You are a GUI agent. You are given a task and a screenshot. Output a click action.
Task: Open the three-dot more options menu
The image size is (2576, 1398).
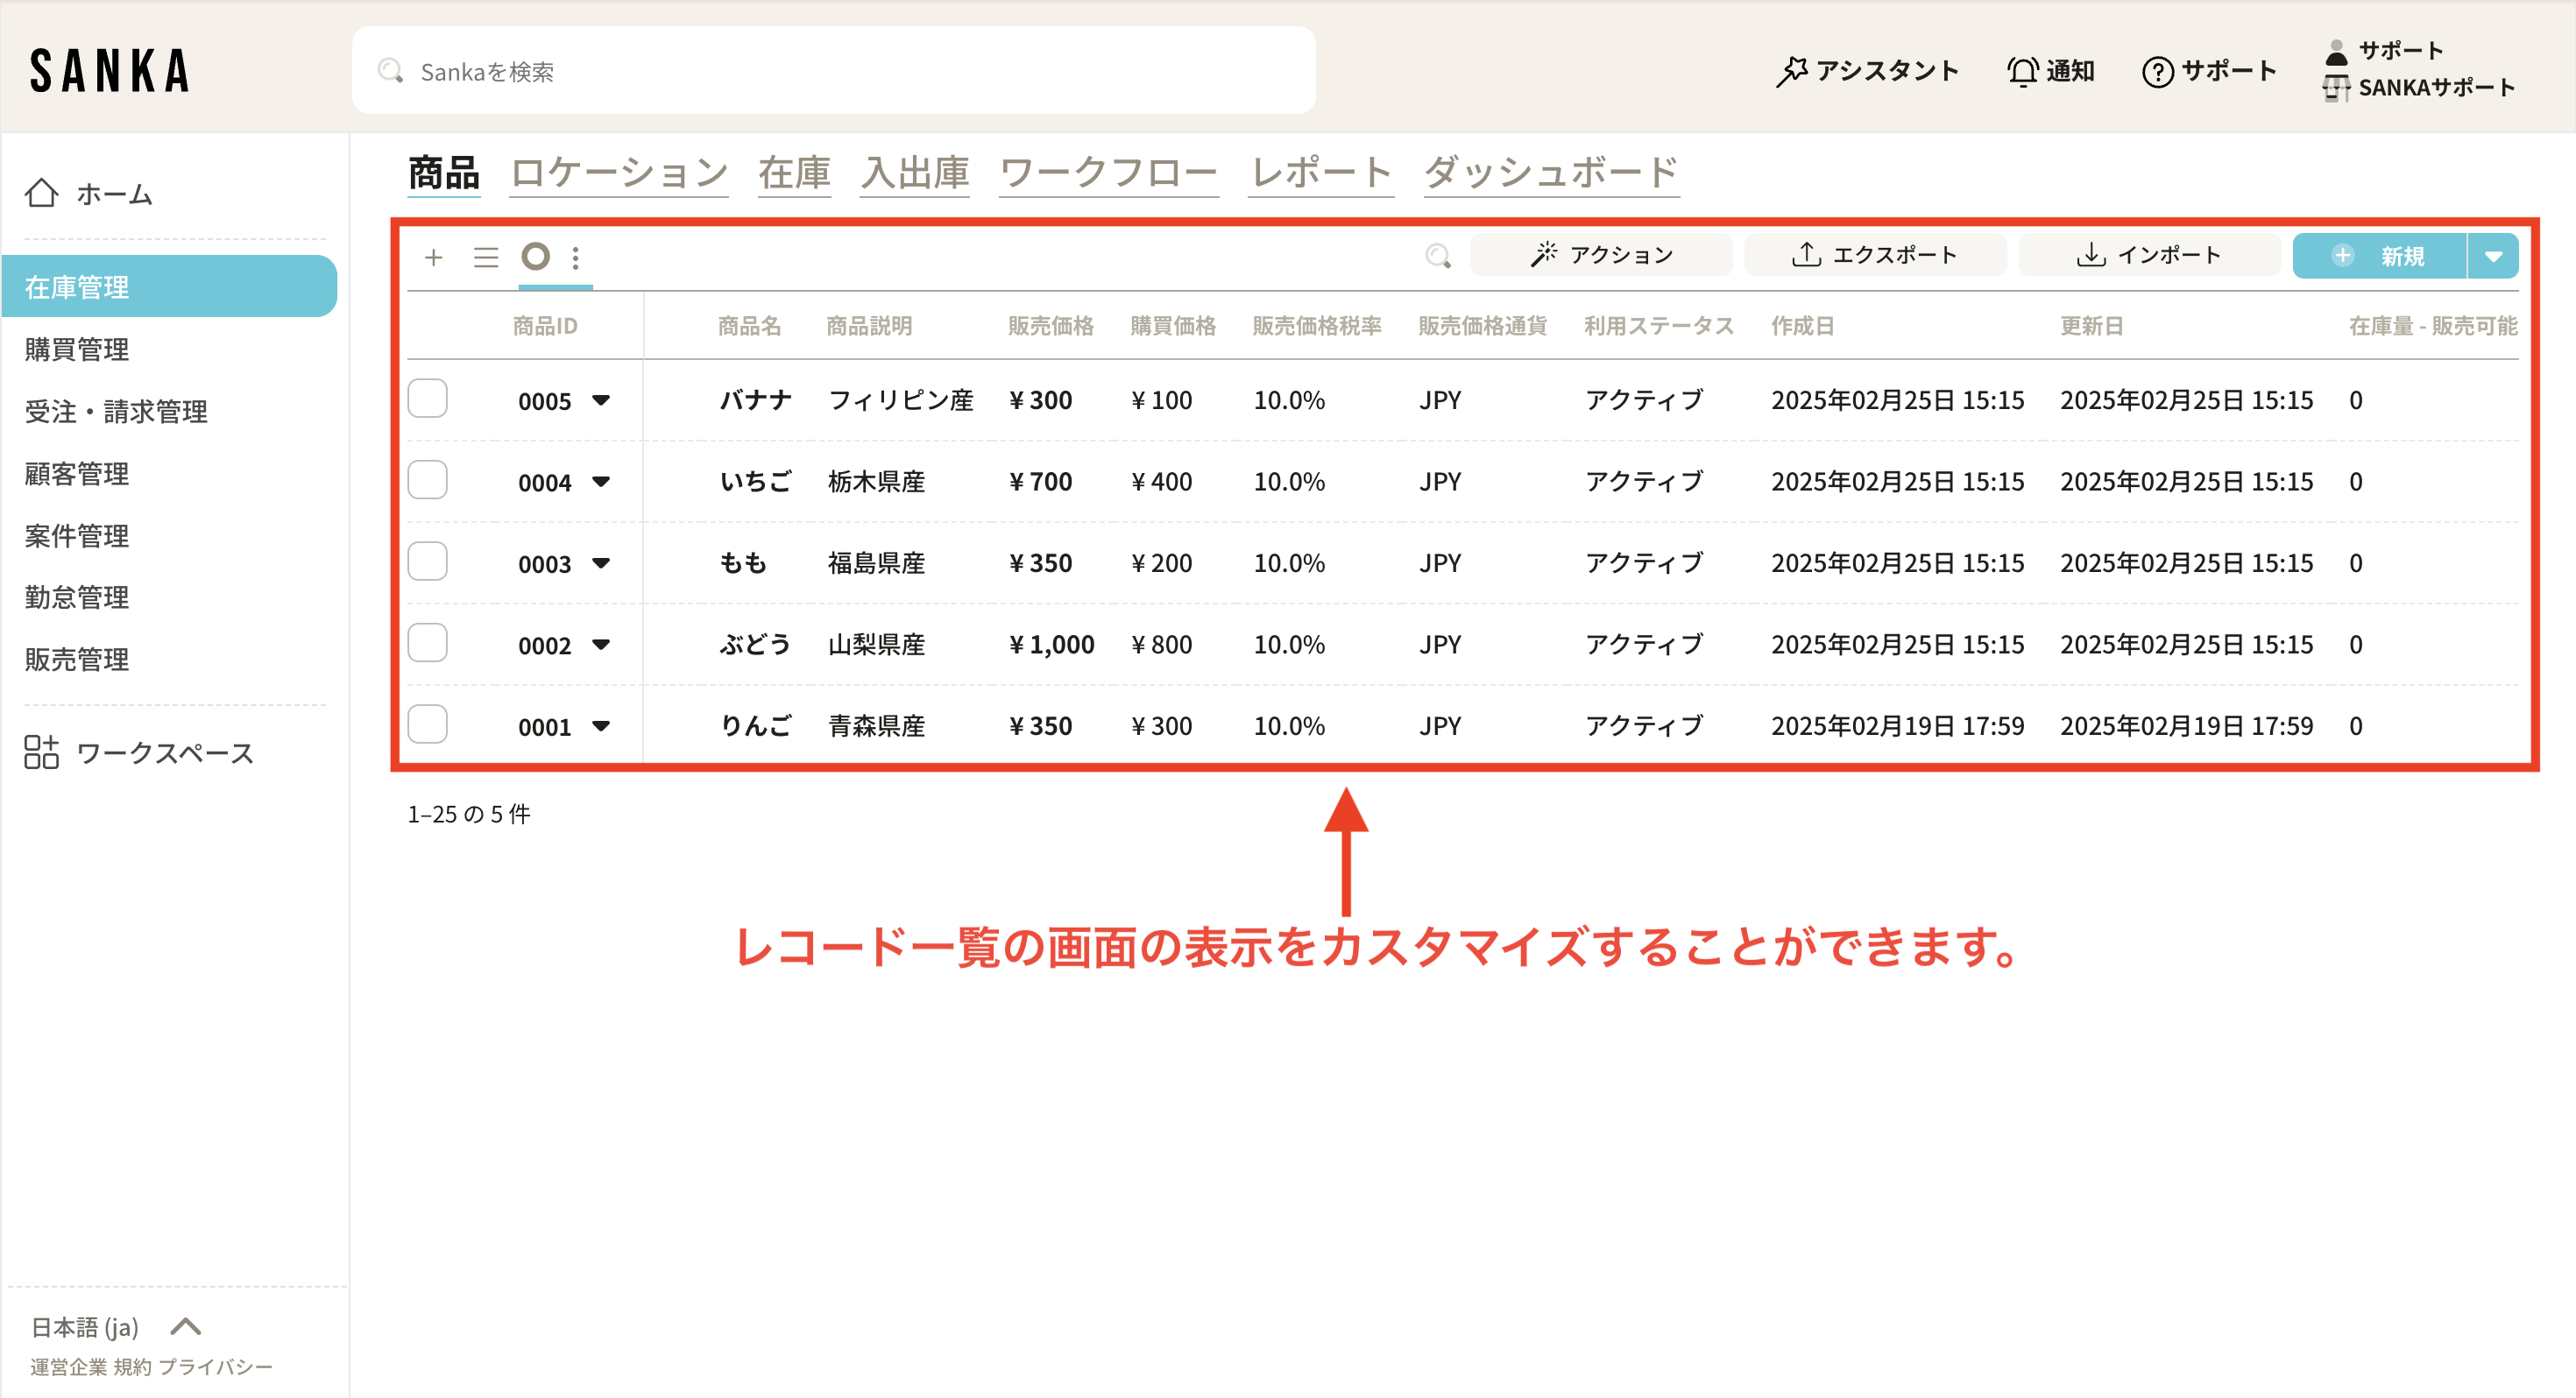coord(575,257)
